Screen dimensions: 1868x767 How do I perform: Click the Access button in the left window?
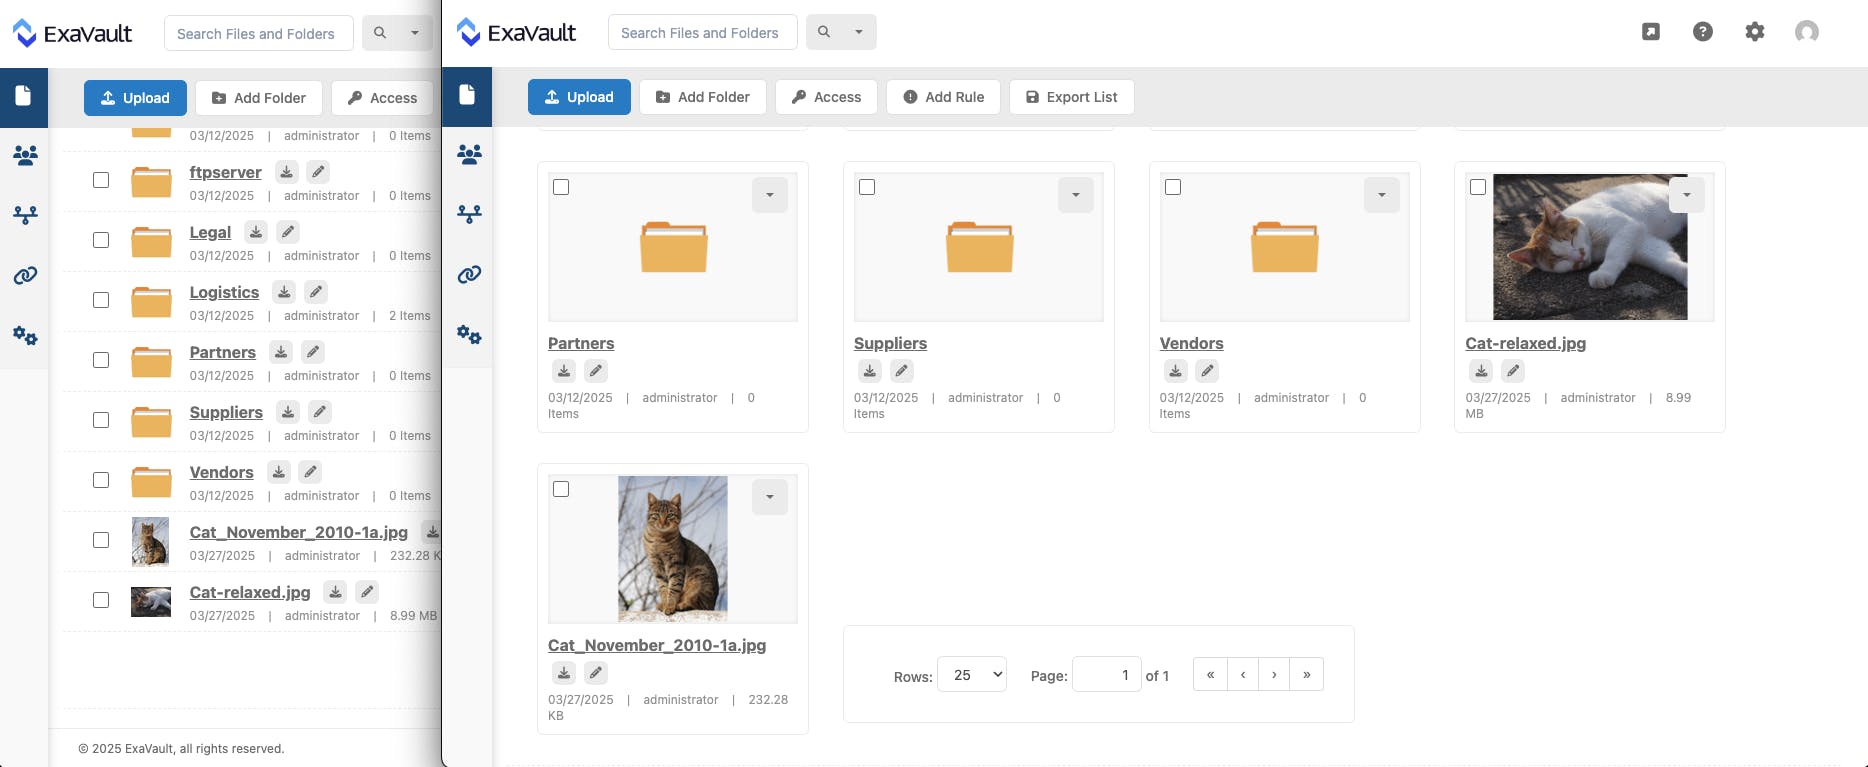pyautogui.click(x=382, y=98)
